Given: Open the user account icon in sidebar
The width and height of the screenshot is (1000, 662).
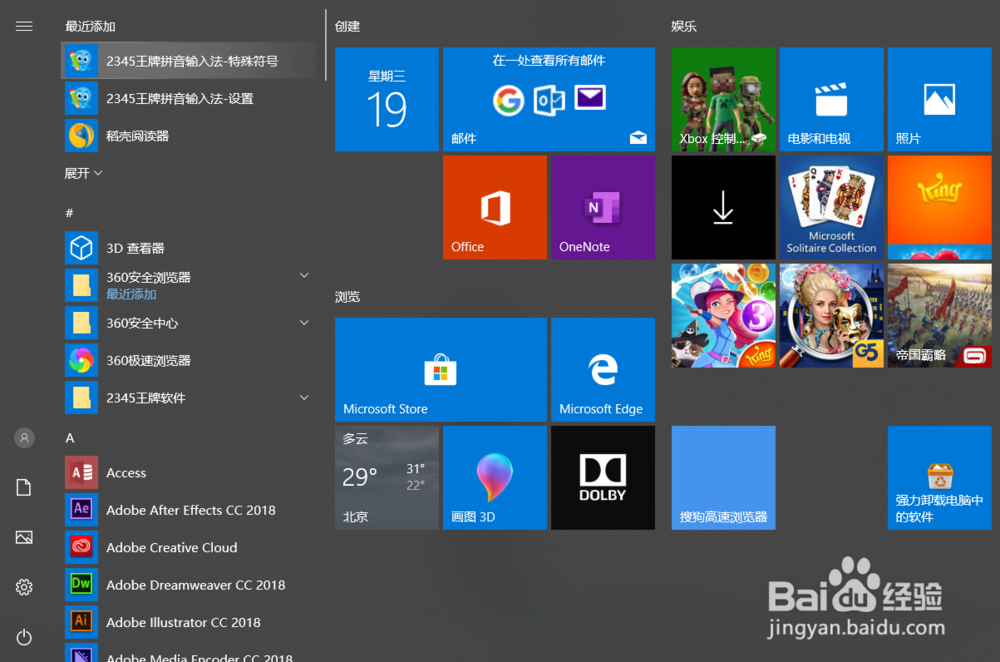Looking at the screenshot, I should (x=24, y=438).
